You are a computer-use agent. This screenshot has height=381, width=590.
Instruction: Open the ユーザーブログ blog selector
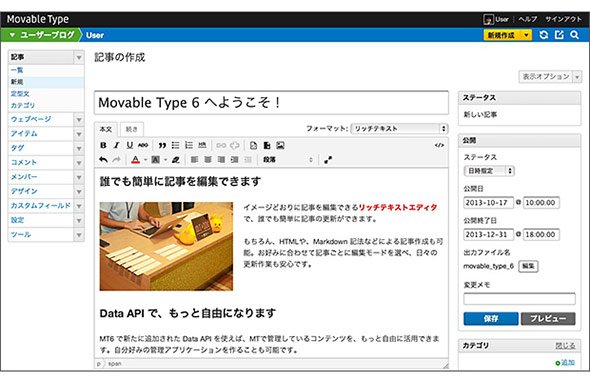[42, 35]
